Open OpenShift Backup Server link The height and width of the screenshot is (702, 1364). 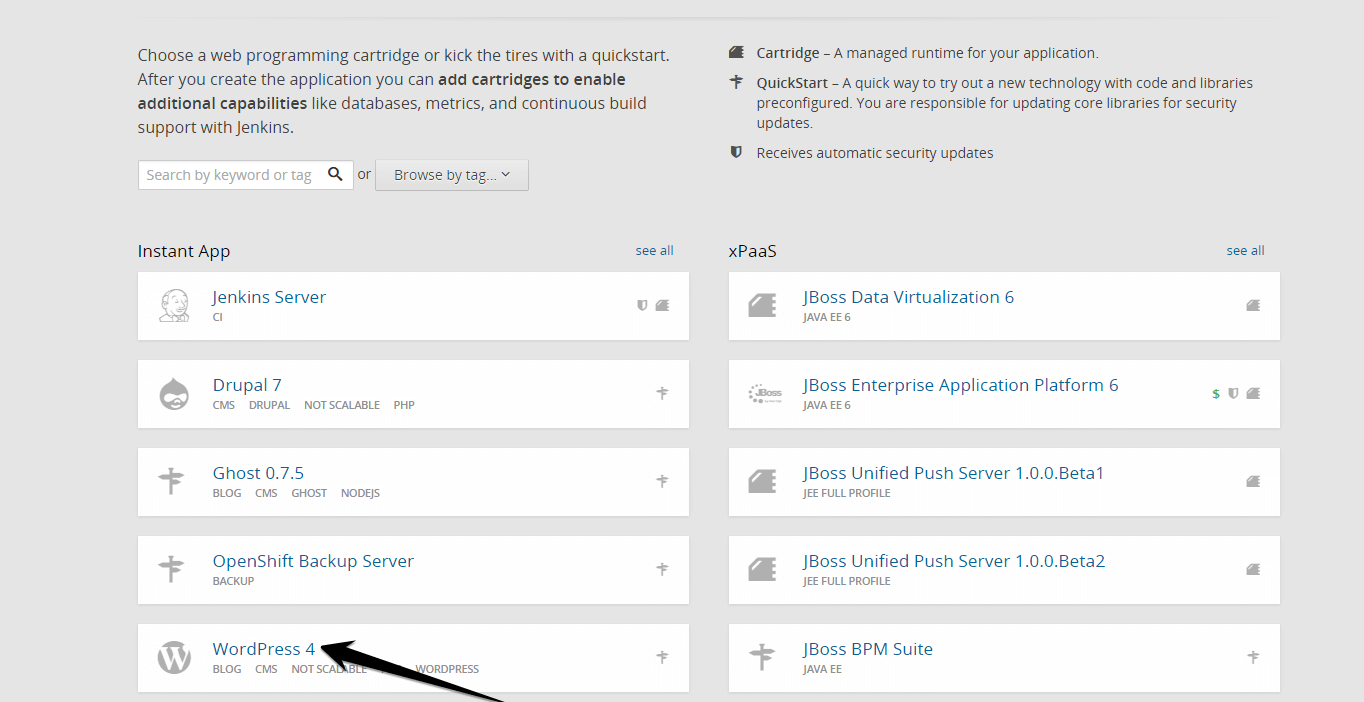(313, 561)
